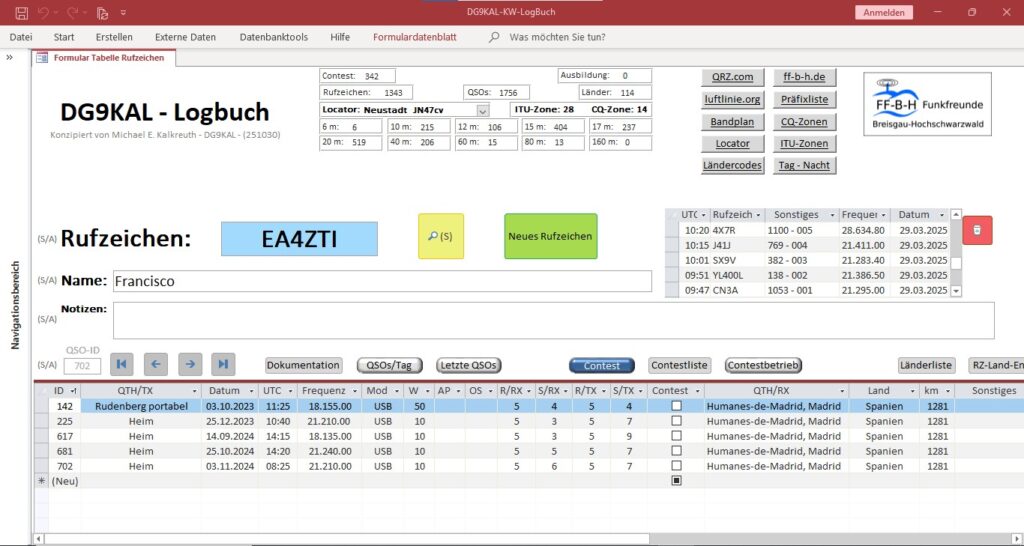Expand the navigation pane double-chevron
Viewport: 1024px width, 546px height.
10,58
